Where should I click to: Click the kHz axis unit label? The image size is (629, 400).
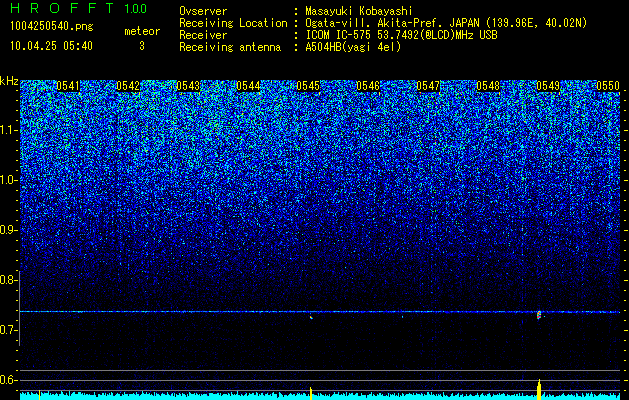(x=9, y=81)
